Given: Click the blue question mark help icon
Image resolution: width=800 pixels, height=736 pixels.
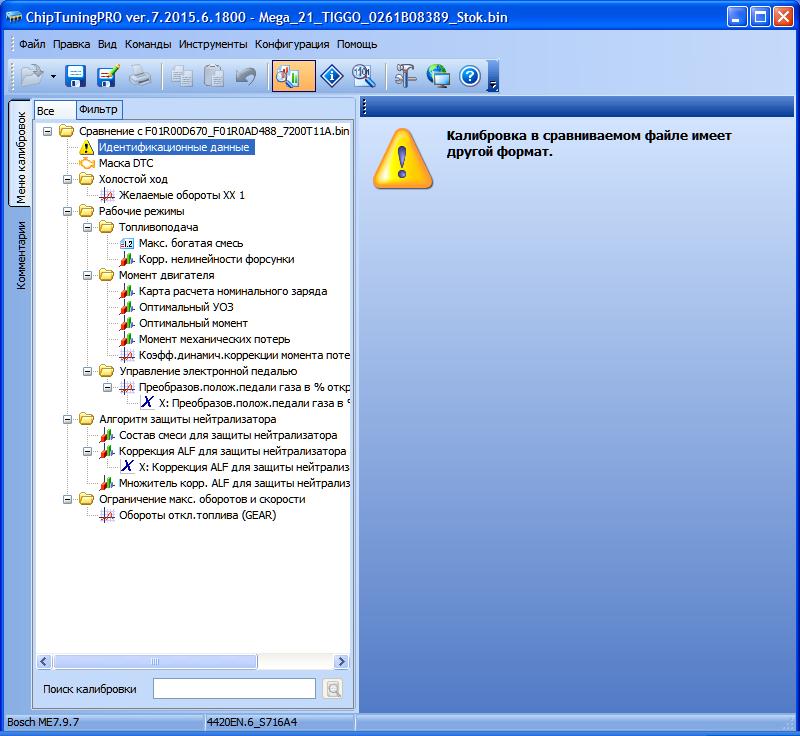Looking at the screenshot, I should click(470, 76).
